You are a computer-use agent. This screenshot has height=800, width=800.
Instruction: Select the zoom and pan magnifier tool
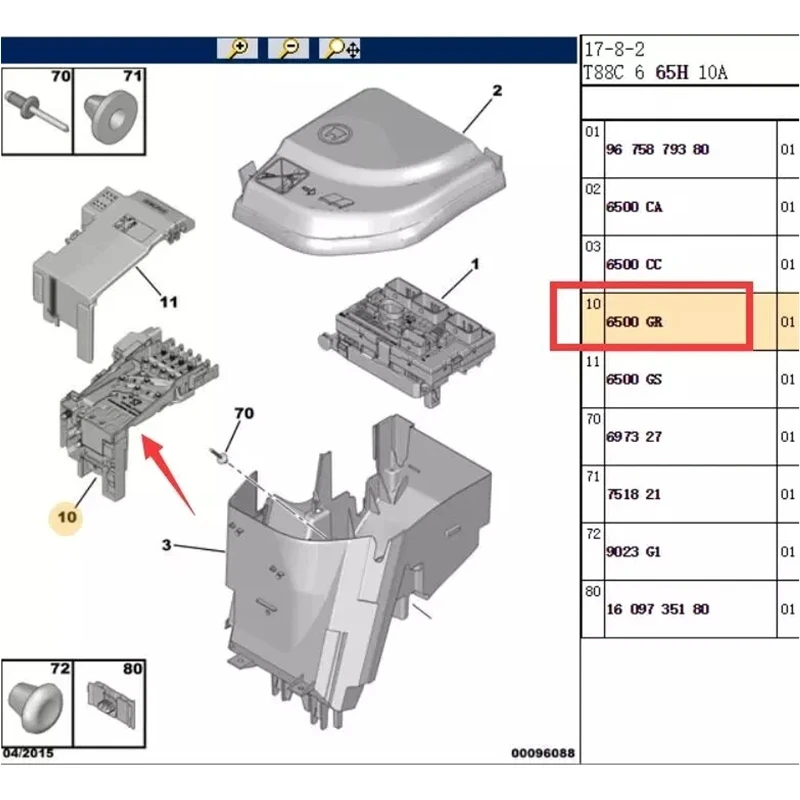(x=340, y=49)
